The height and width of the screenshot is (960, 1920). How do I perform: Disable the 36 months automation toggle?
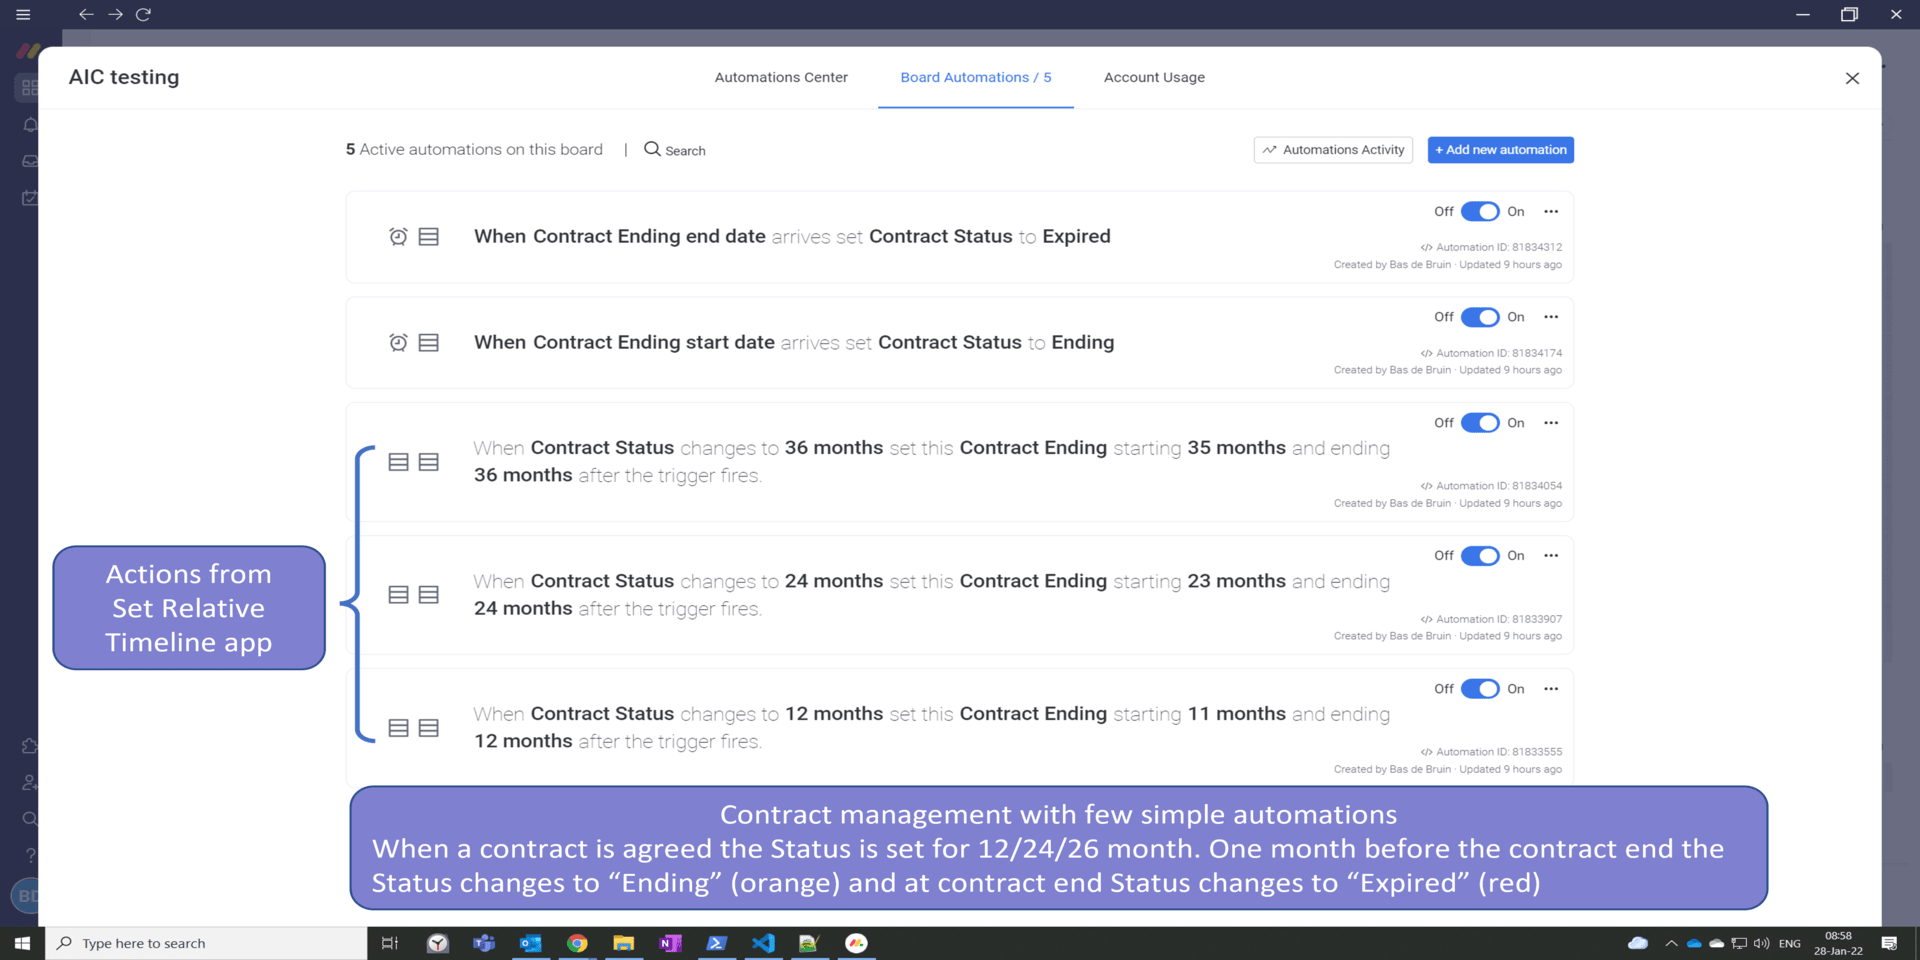tap(1480, 423)
